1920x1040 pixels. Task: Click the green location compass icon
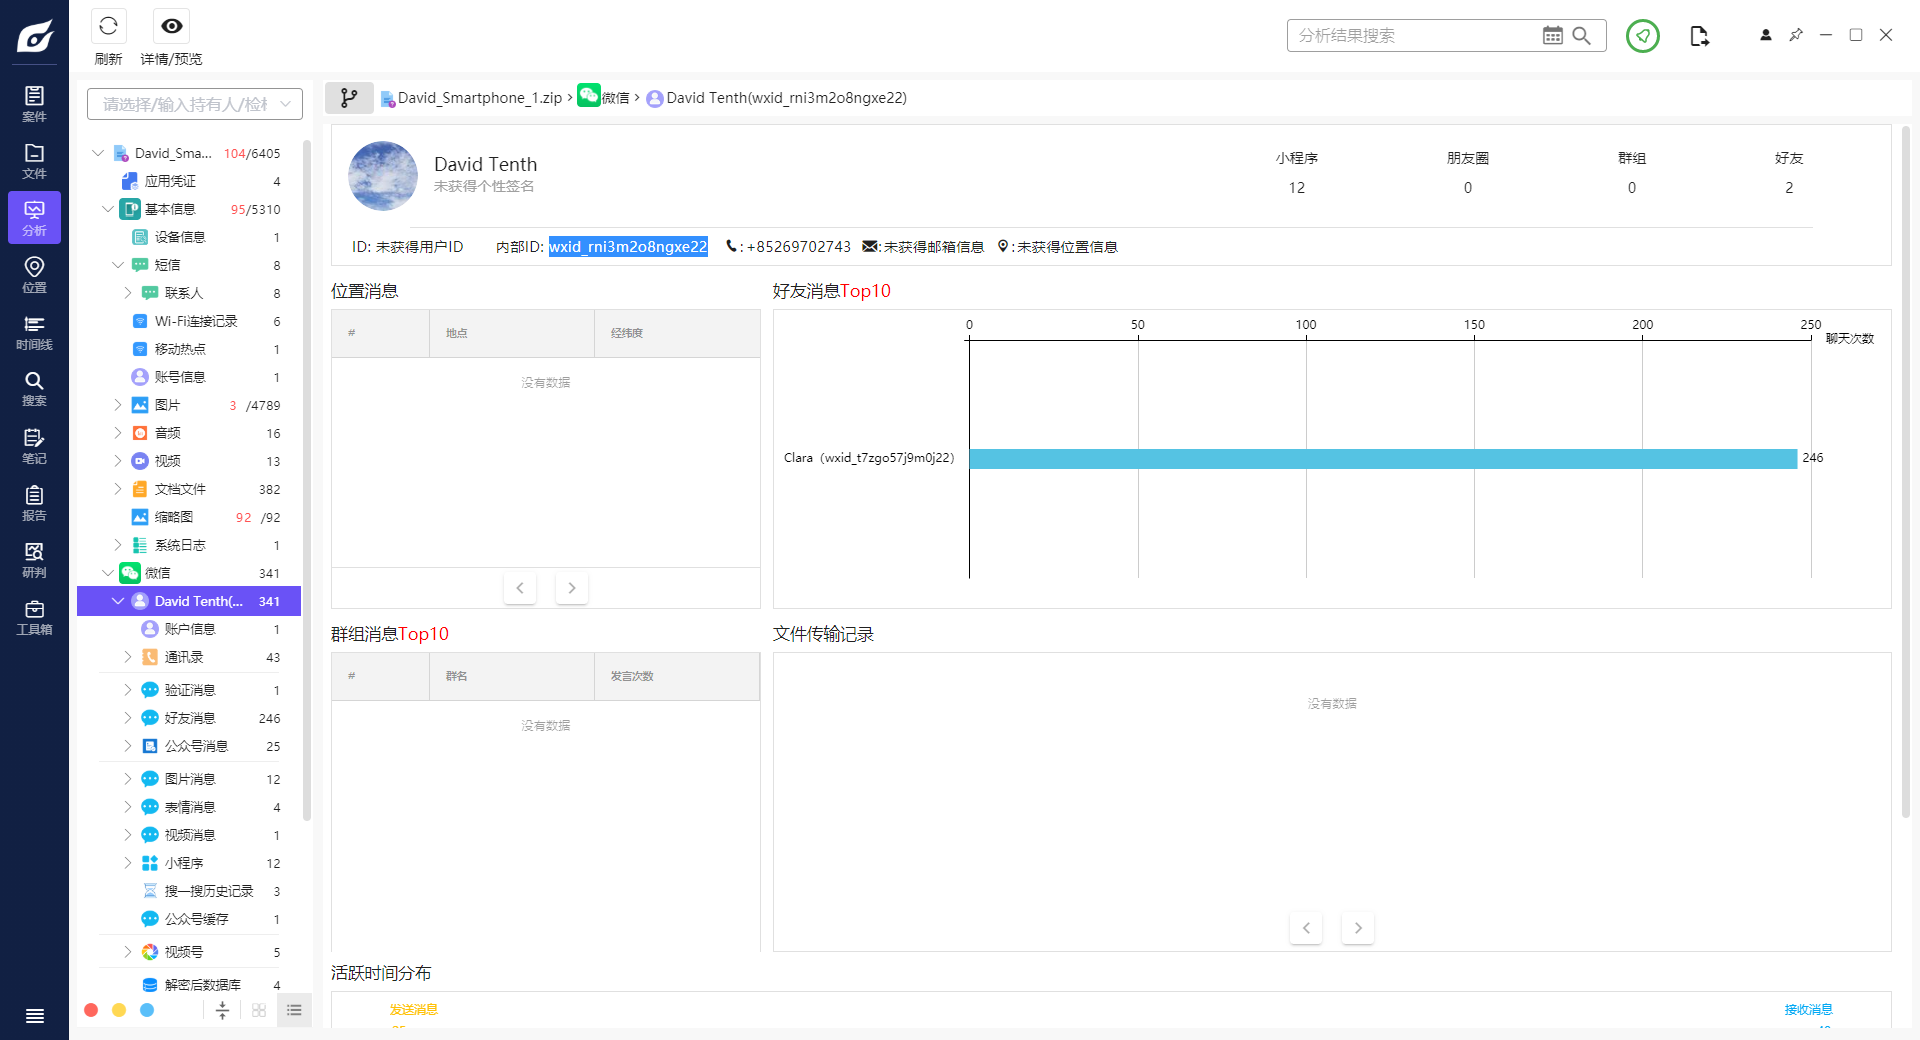tap(1642, 36)
